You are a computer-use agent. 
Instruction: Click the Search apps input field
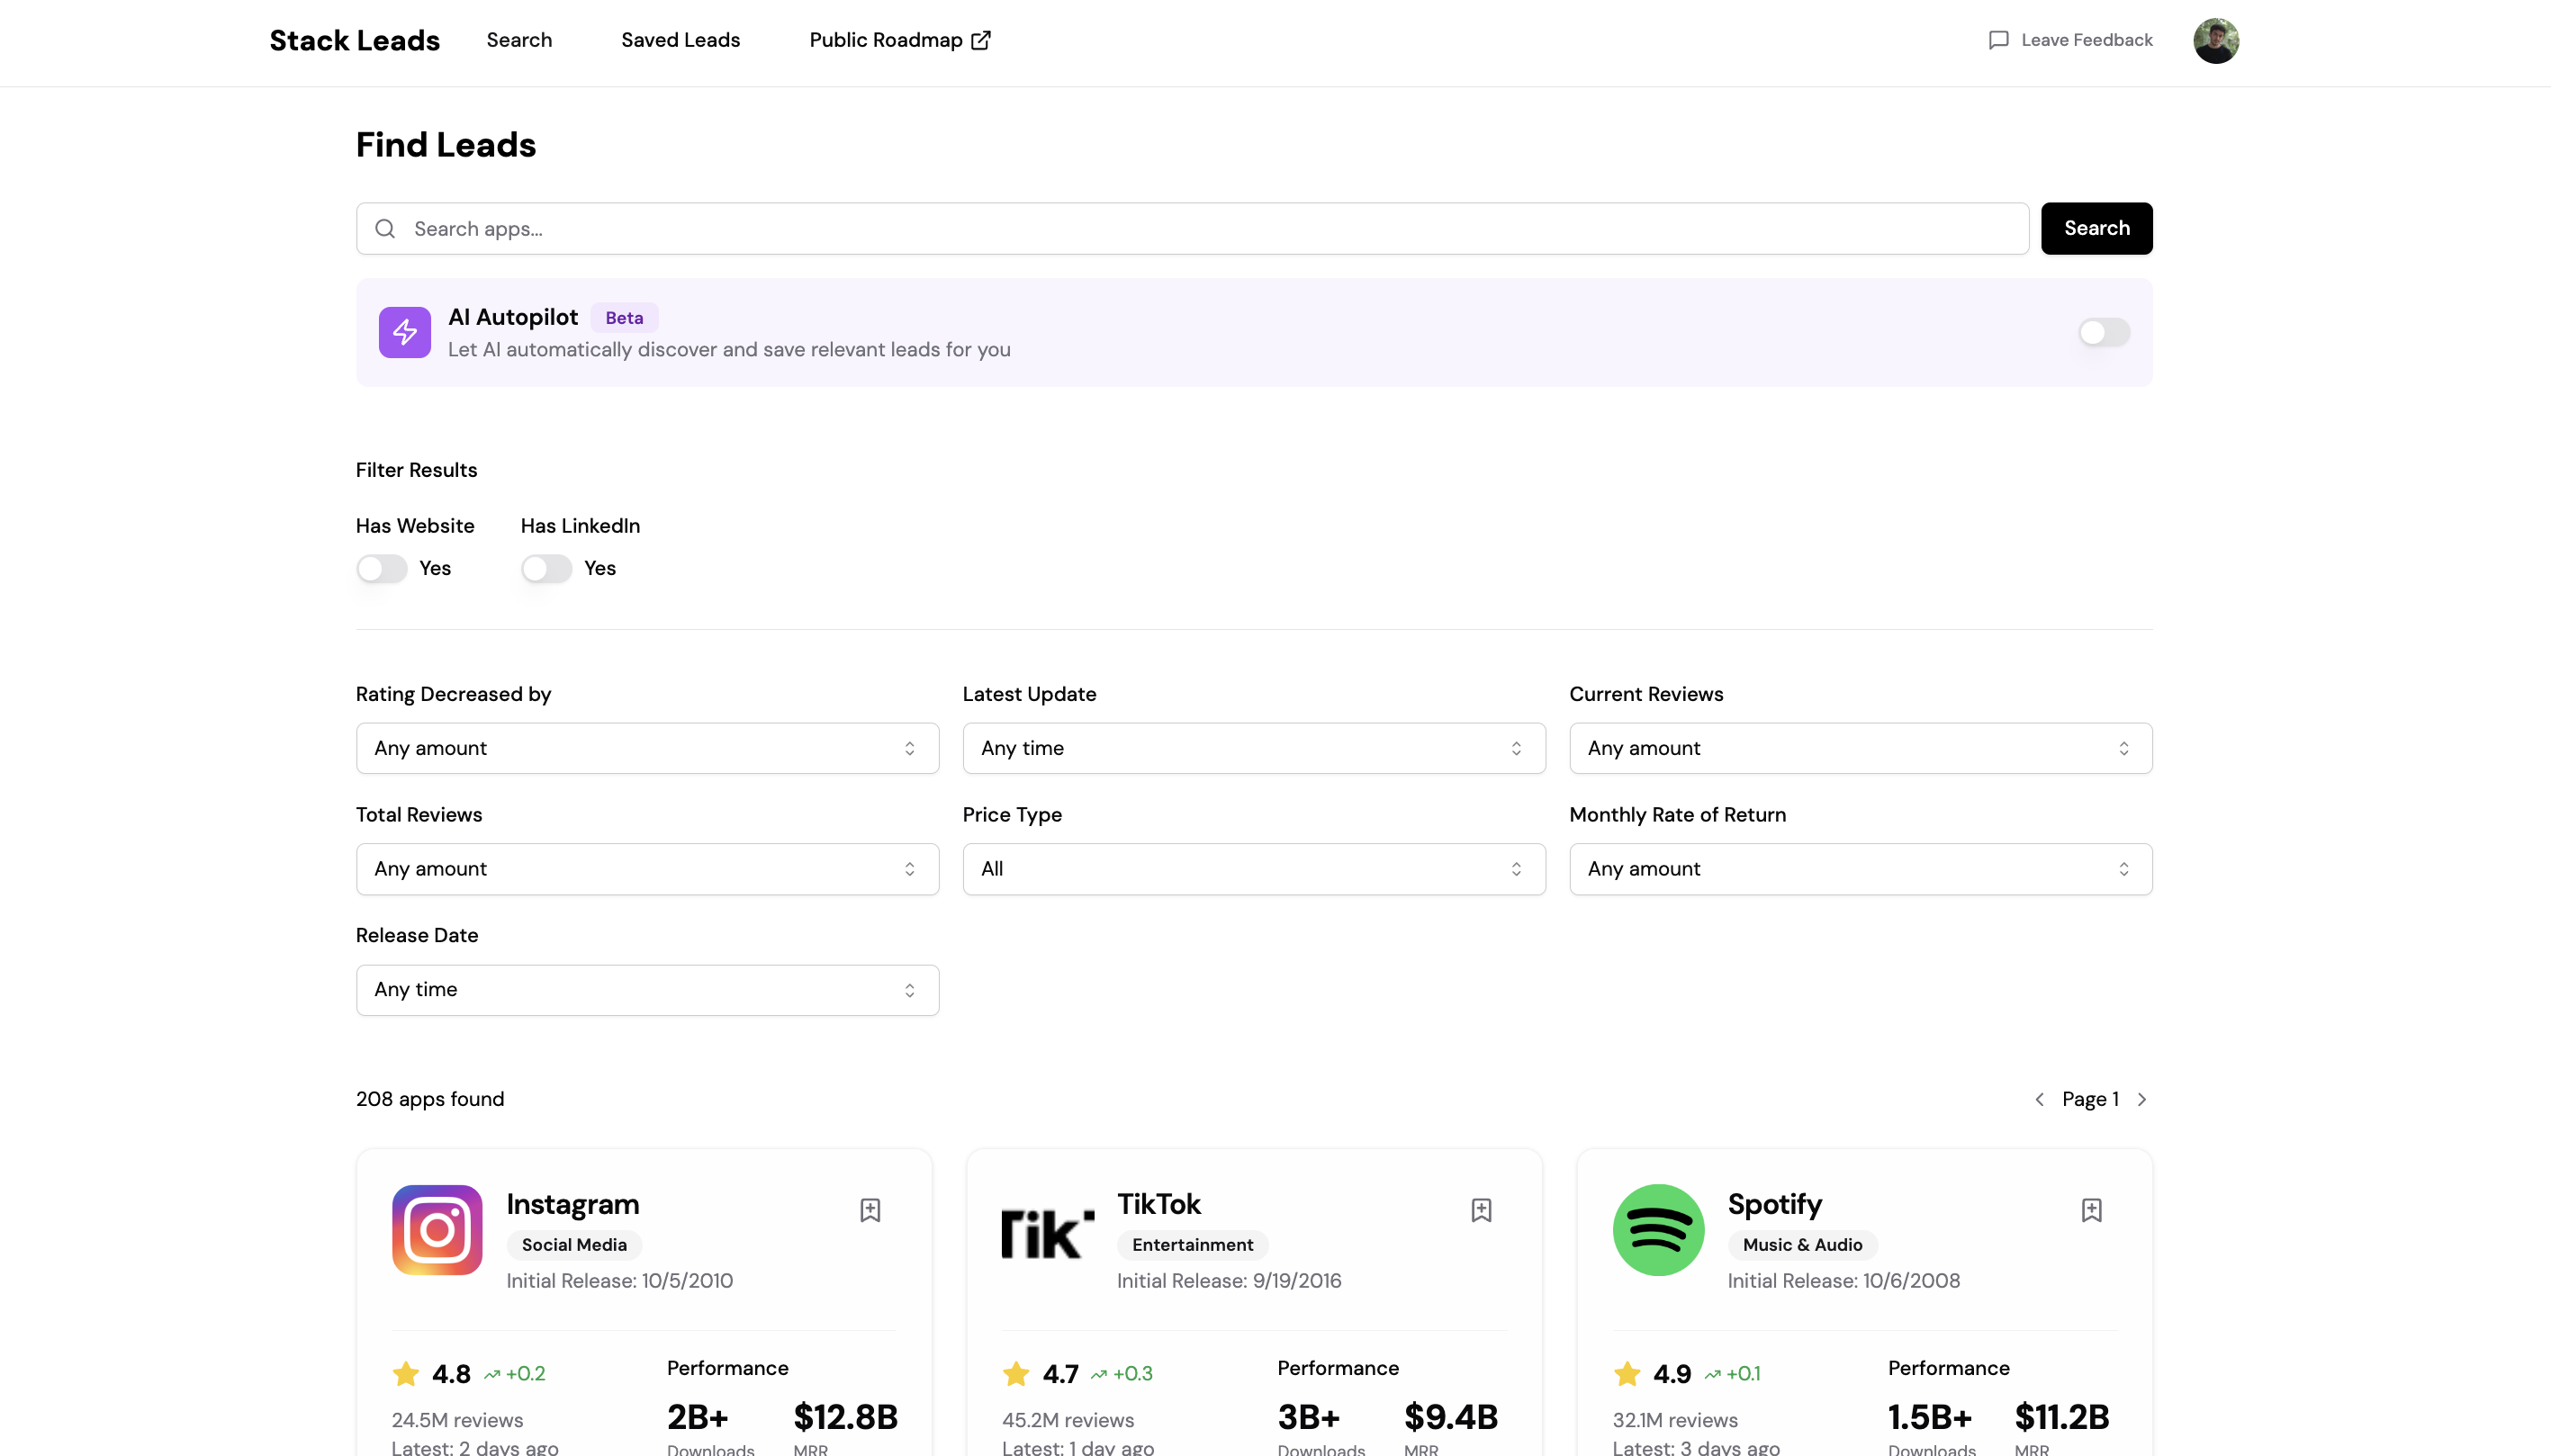pos(1192,229)
